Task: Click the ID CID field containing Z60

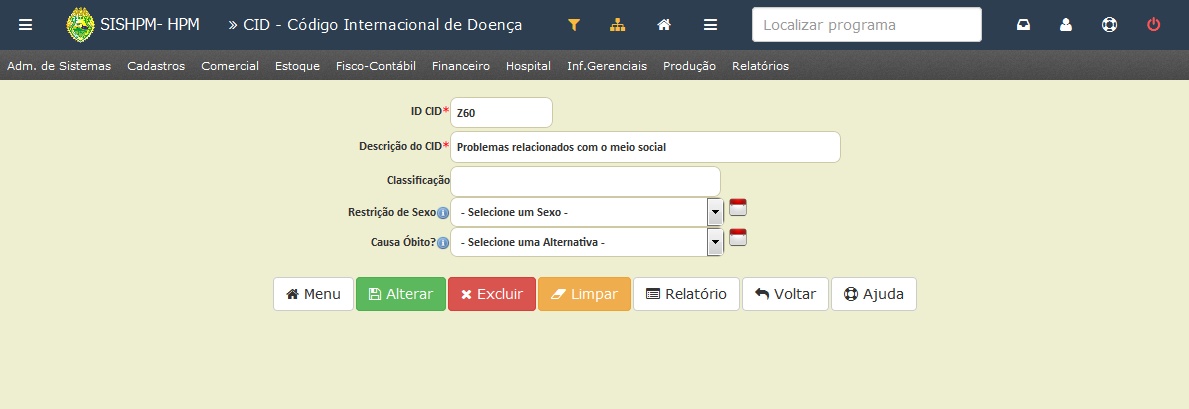Action: click(501, 113)
